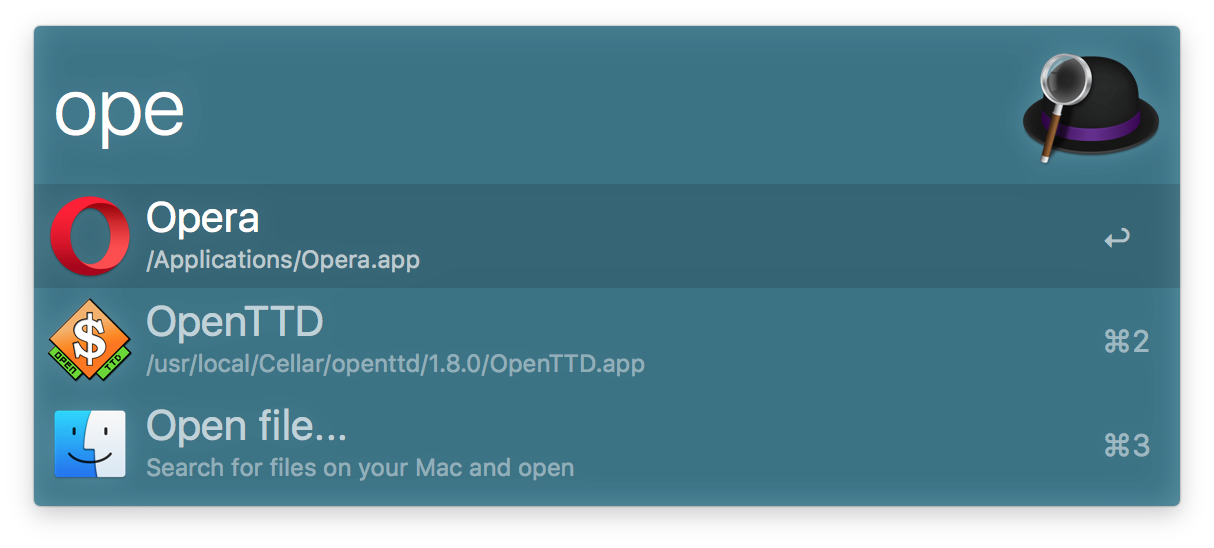The height and width of the screenshot is (548, 1214).
Task: Select the OpenTTD result title
Action: (x=235, y=322)
